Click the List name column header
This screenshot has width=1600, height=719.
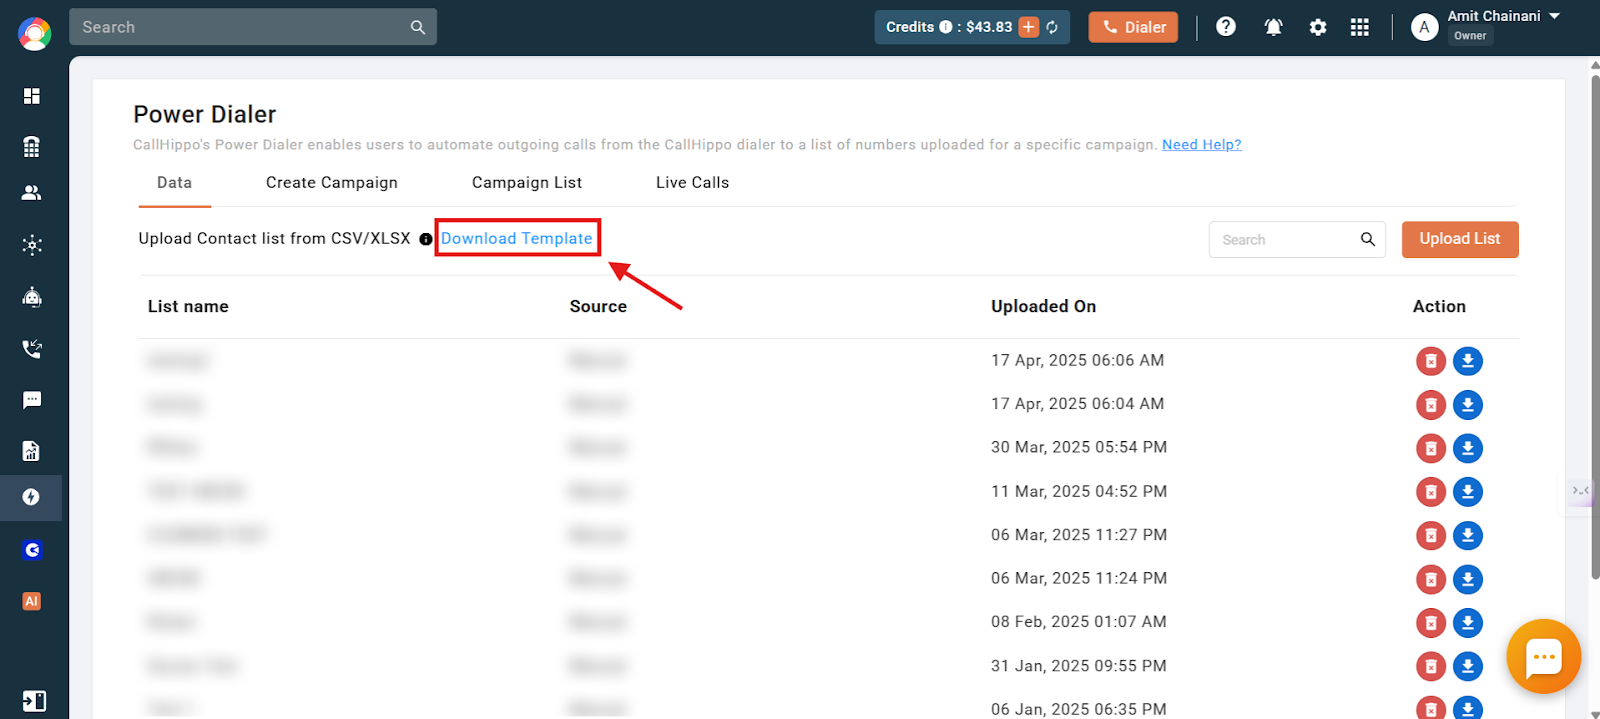[x=188, y=307]
